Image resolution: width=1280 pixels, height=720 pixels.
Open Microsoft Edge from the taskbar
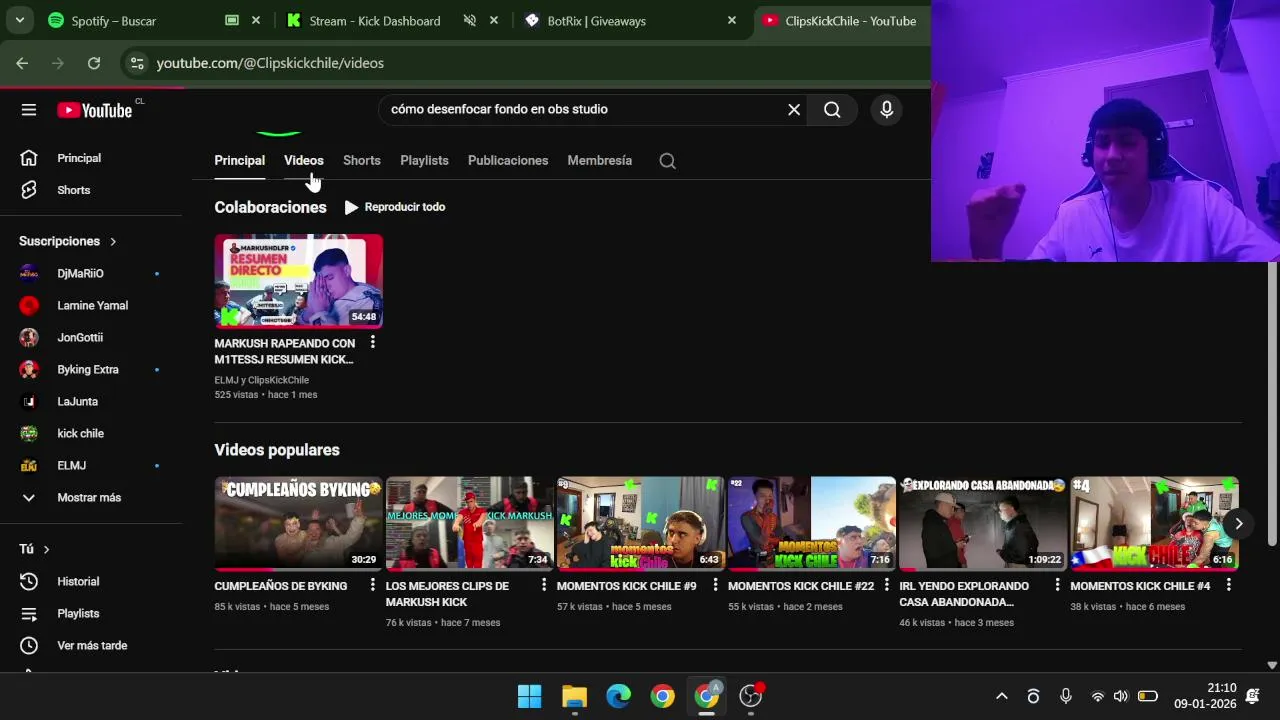click(x=618, y=696)
